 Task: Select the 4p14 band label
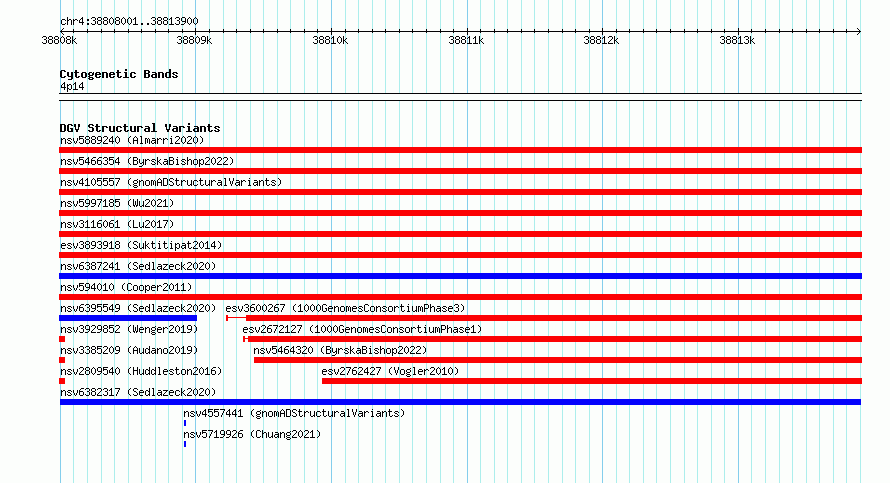click(72, 86)
